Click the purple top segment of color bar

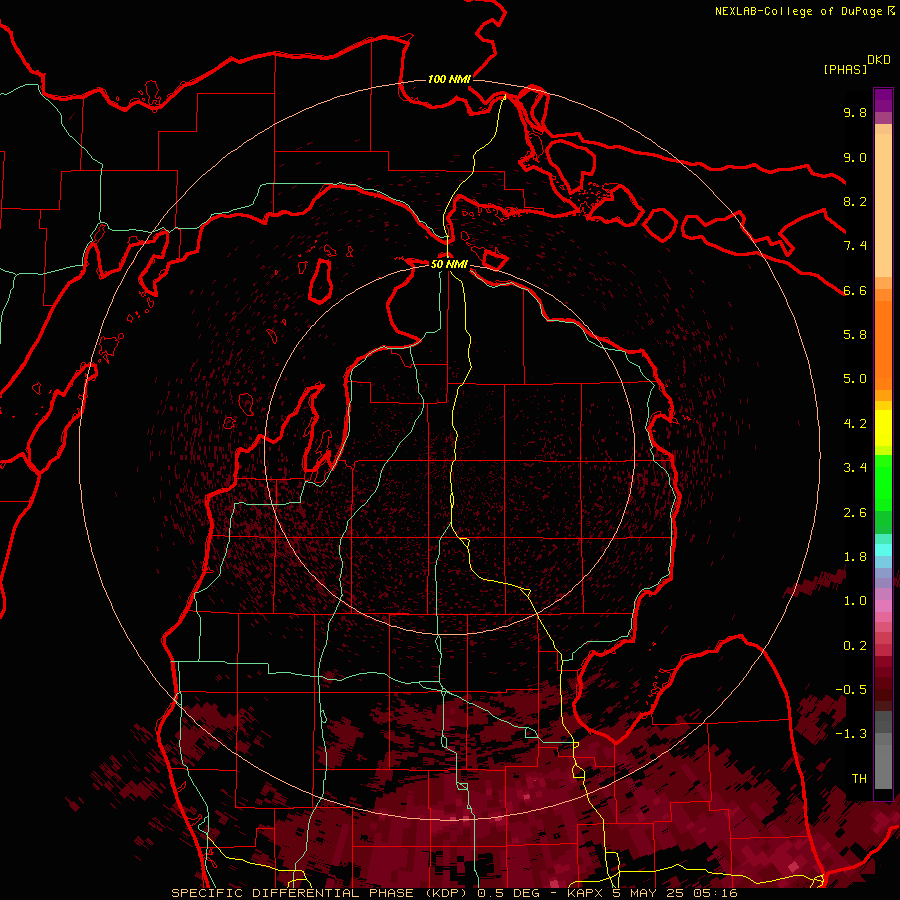[x=883, y=100]
